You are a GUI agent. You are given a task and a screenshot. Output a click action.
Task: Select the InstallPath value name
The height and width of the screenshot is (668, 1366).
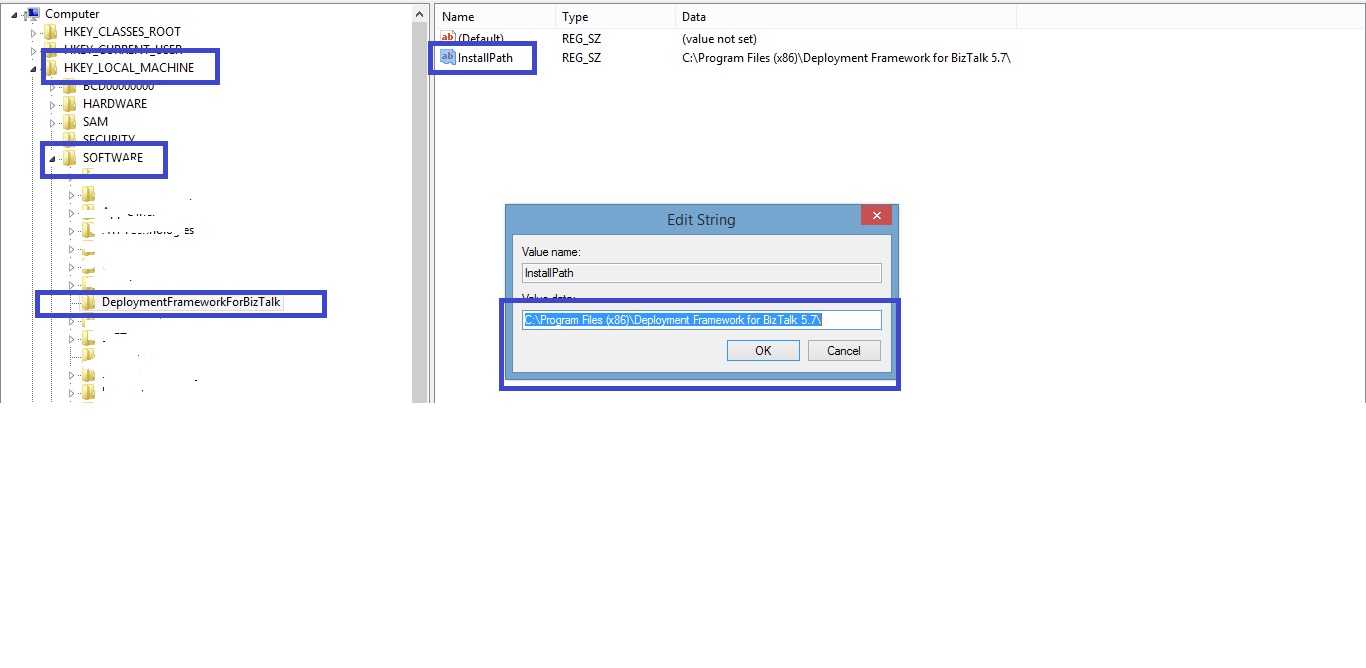coord(485,58)
